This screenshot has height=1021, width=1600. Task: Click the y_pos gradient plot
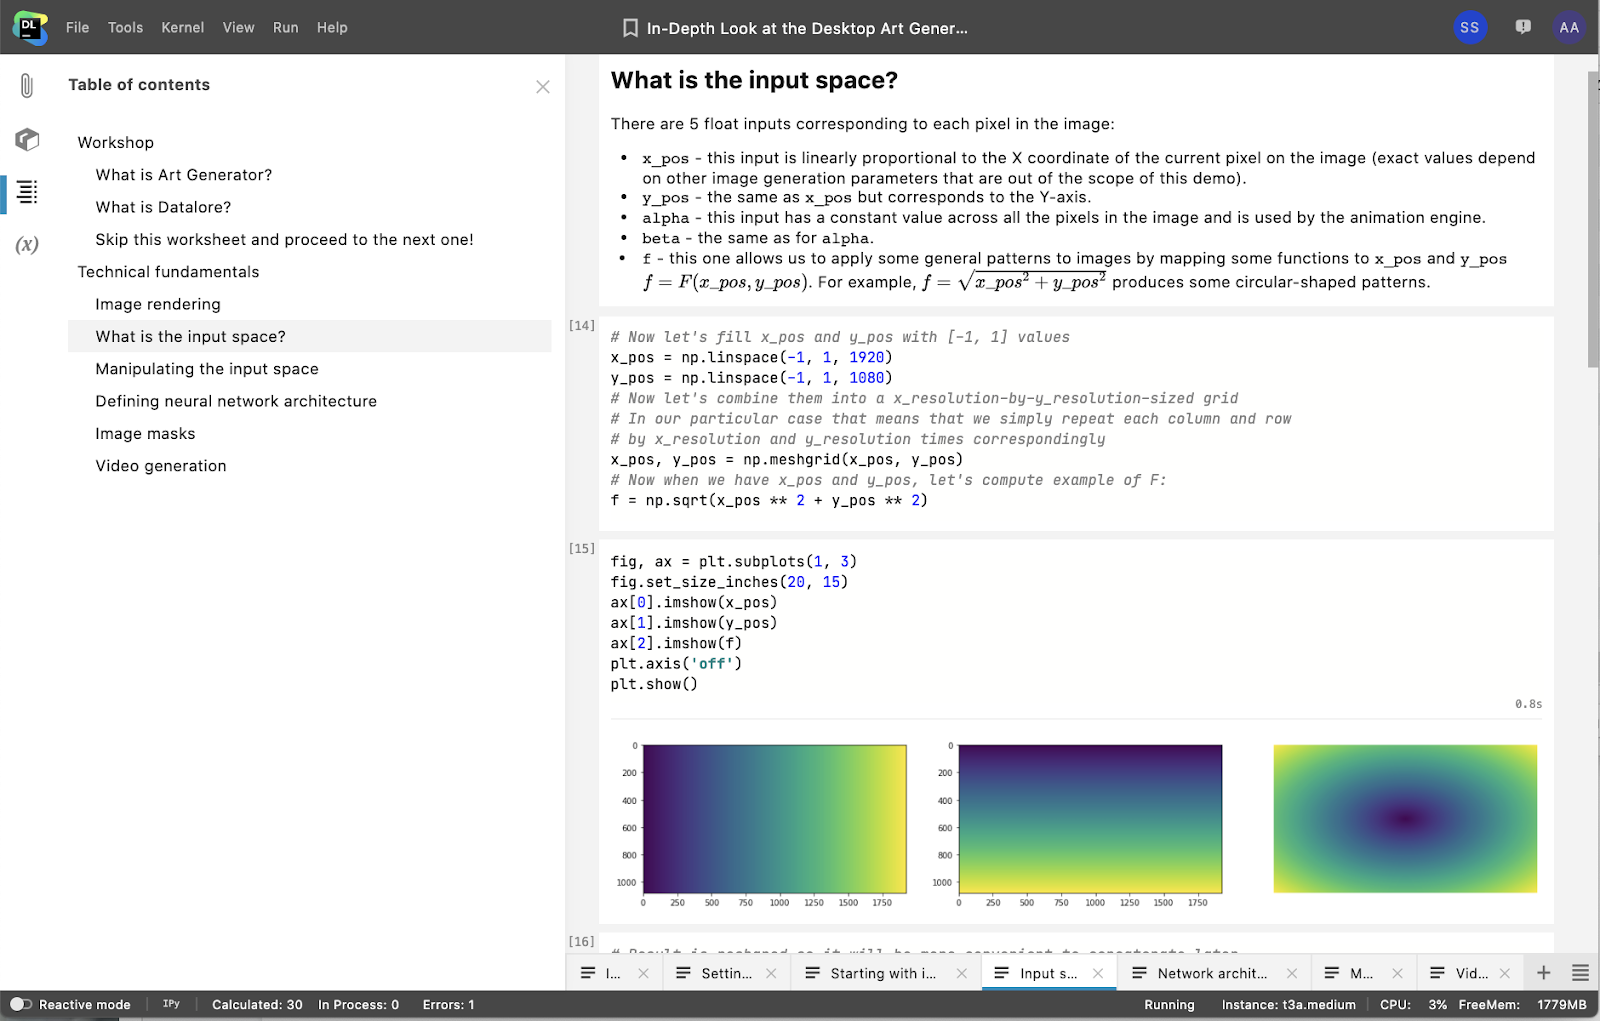pos(1090,818)
